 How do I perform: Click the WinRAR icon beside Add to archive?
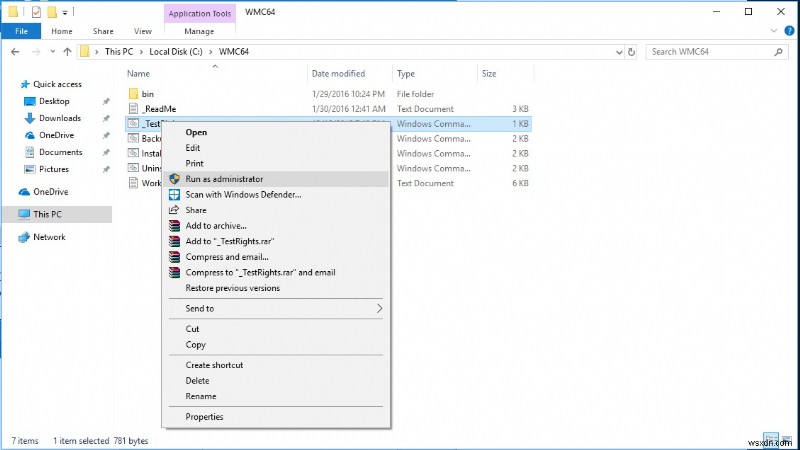(x=174, y=226)
